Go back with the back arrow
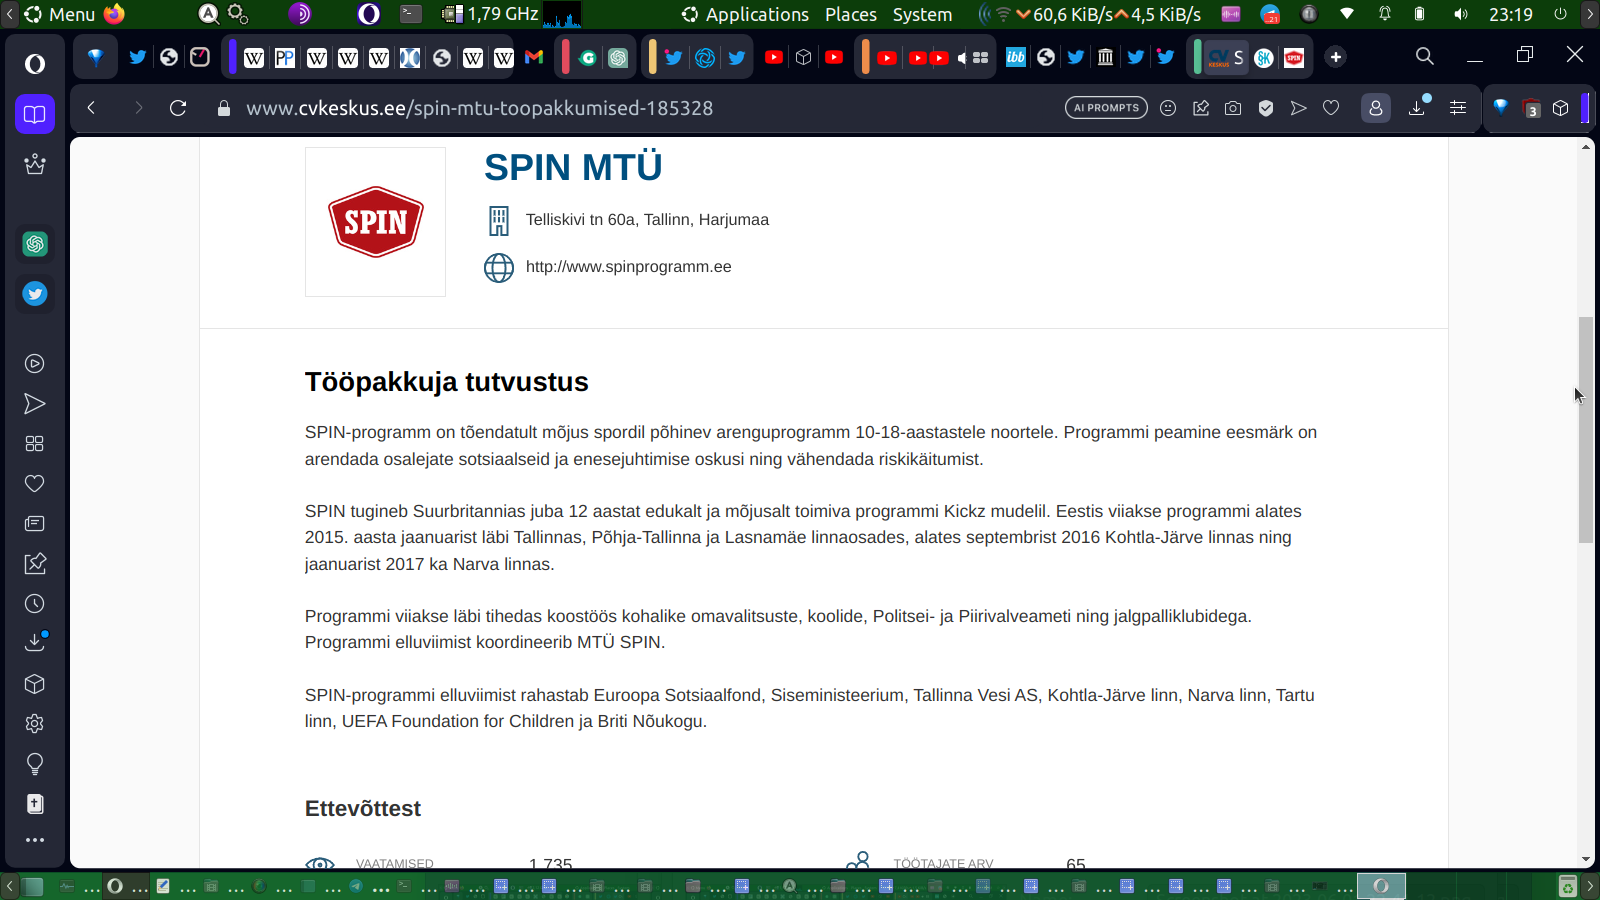This screenshot has width=1600, height=900. tap(91, 108)
